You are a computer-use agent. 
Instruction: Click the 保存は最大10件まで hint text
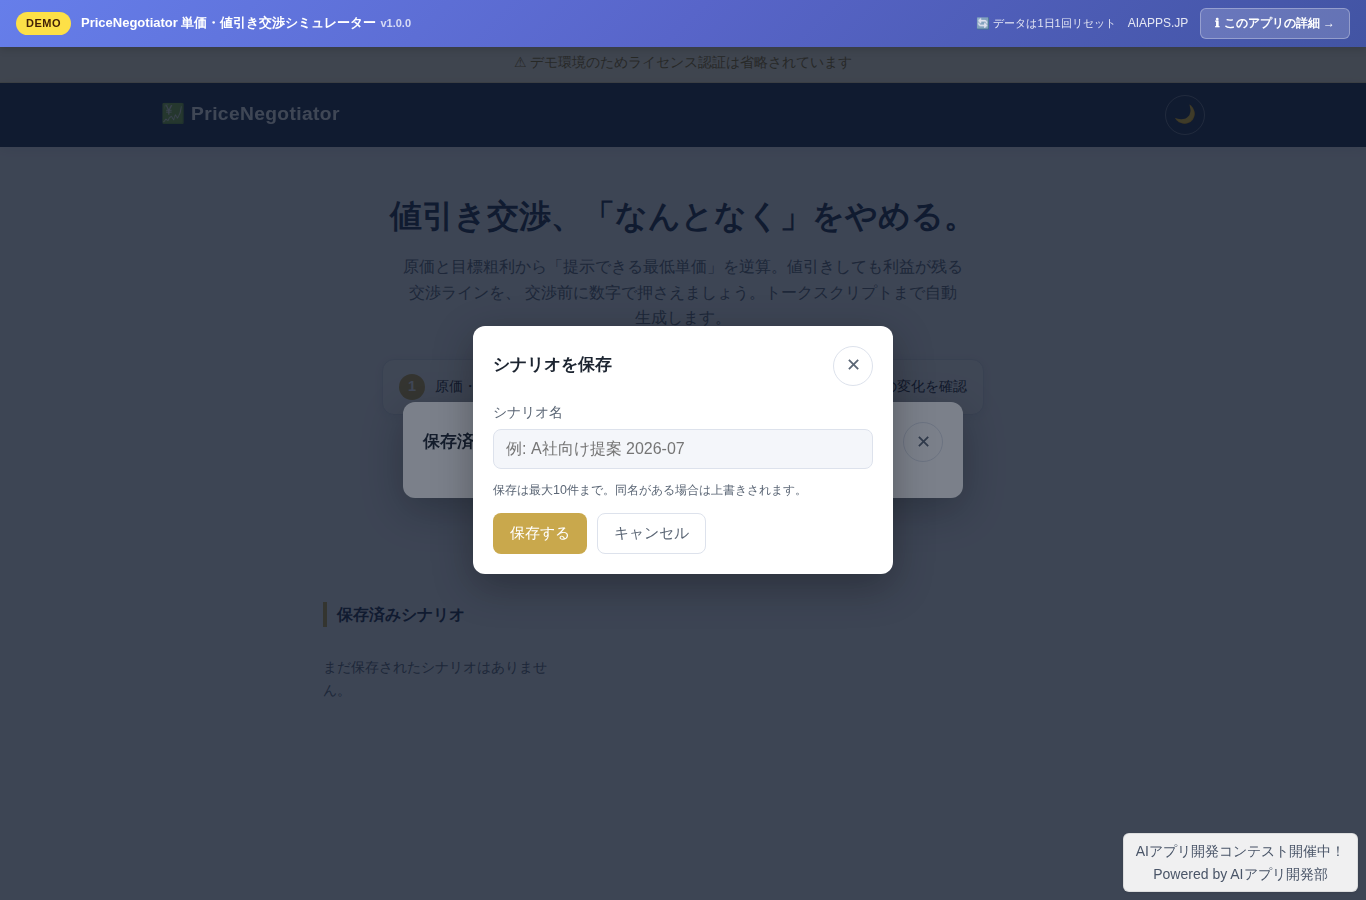click(650, 490)
